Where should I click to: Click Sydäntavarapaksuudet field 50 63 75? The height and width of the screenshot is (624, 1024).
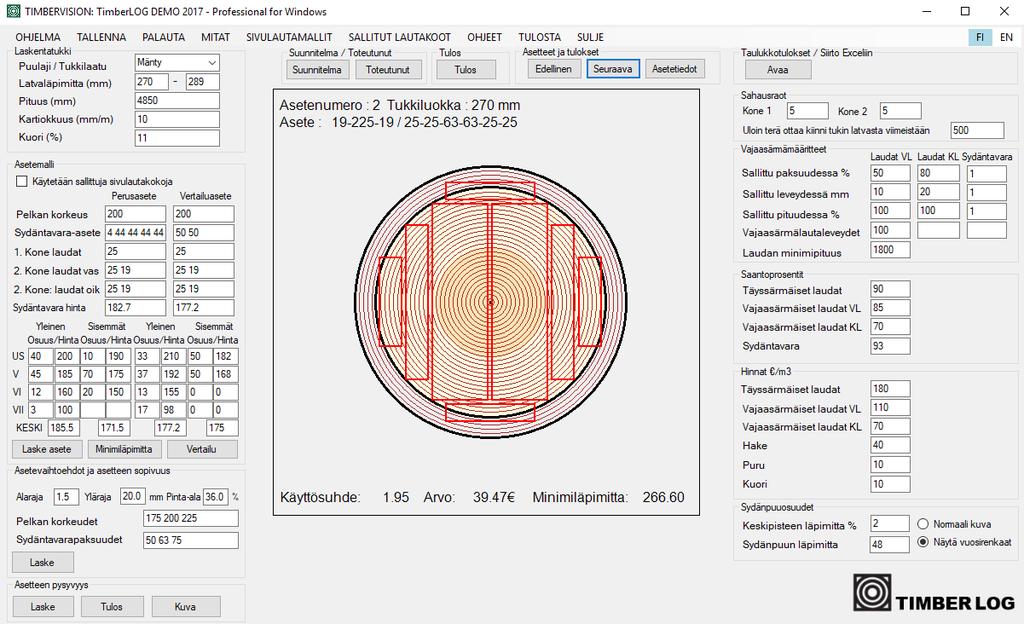coord(191,540)
